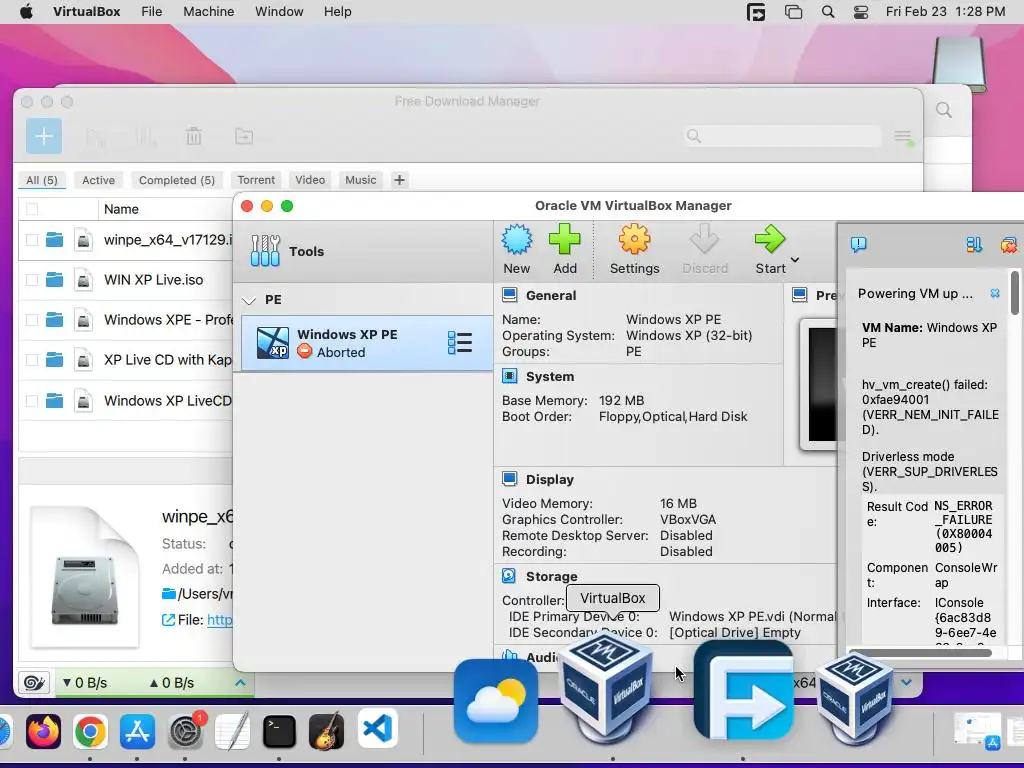Select the Music tab

click(x=360, y=180)
